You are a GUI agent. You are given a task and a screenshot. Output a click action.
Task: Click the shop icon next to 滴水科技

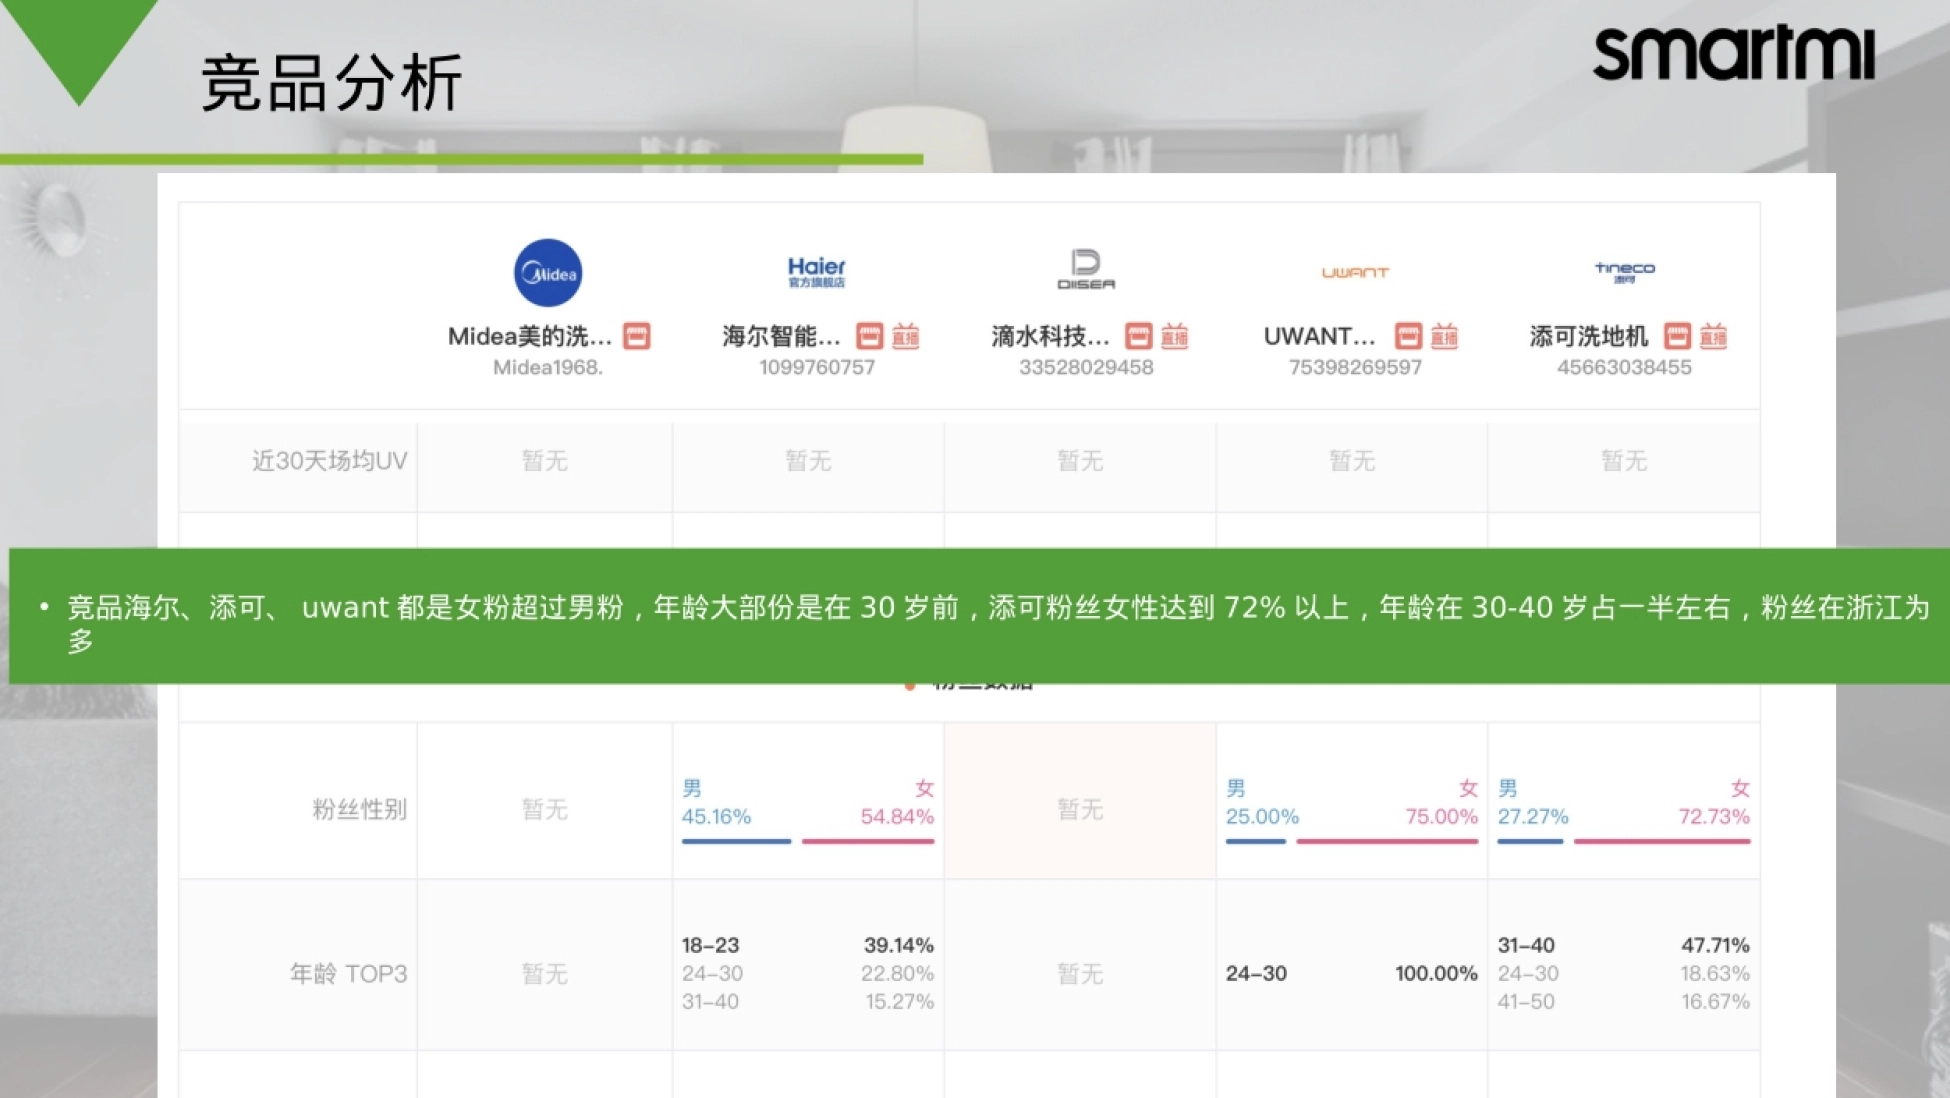point(1139,336)
